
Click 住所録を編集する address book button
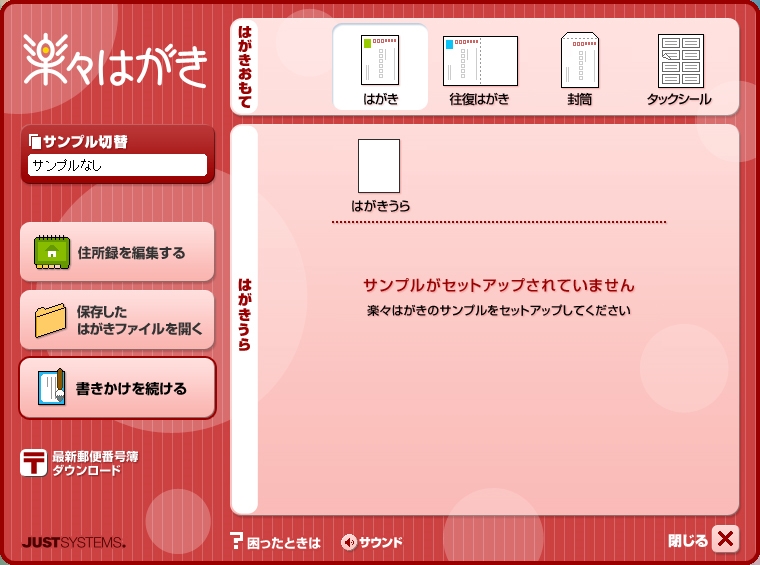pyautogui.click(x=117, y=252)
